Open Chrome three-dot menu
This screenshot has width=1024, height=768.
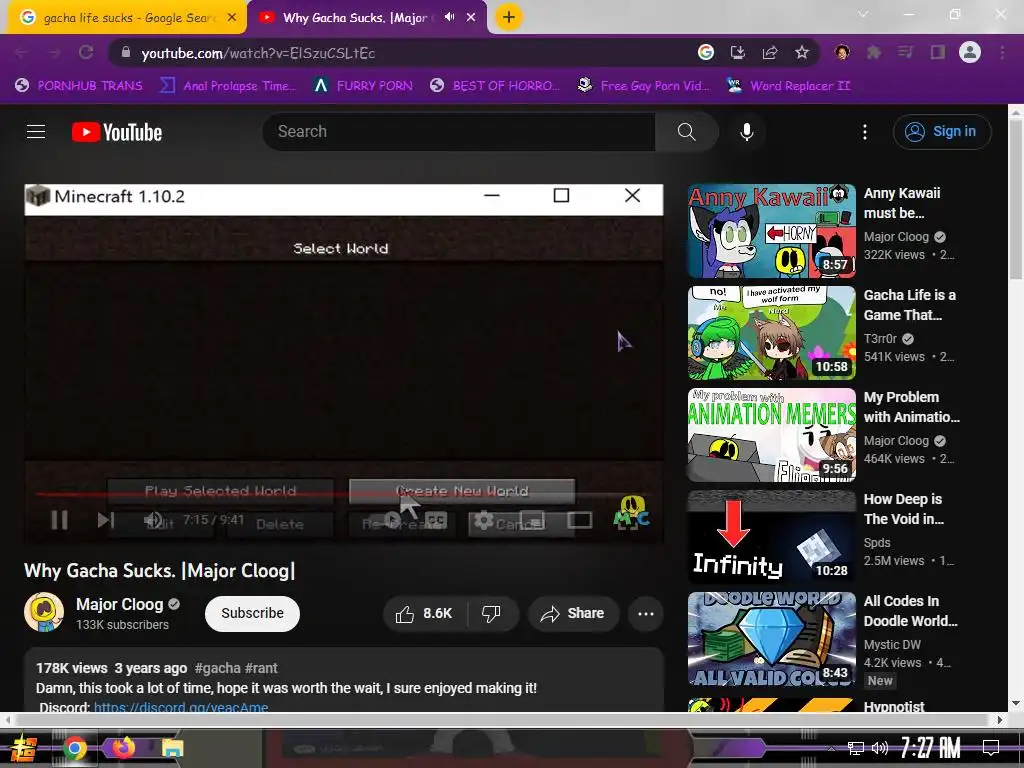tap(1002, 52)
